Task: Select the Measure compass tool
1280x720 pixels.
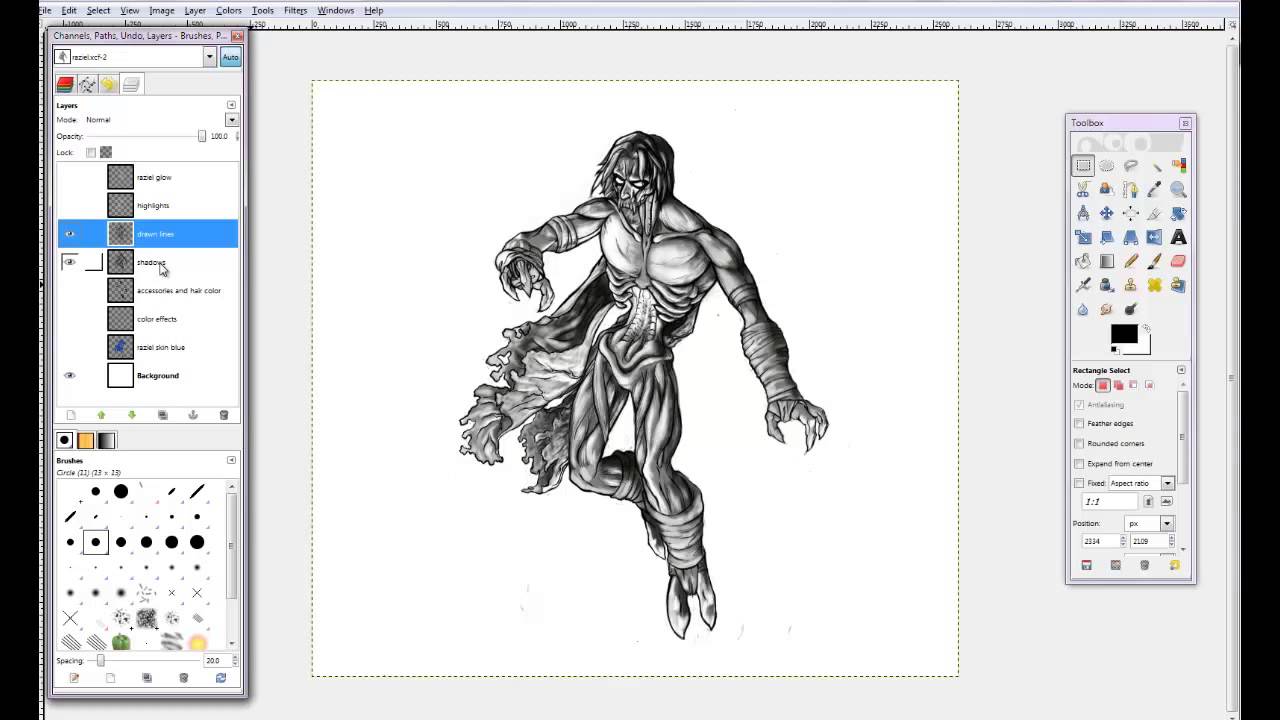Action: pos(1083,213)
